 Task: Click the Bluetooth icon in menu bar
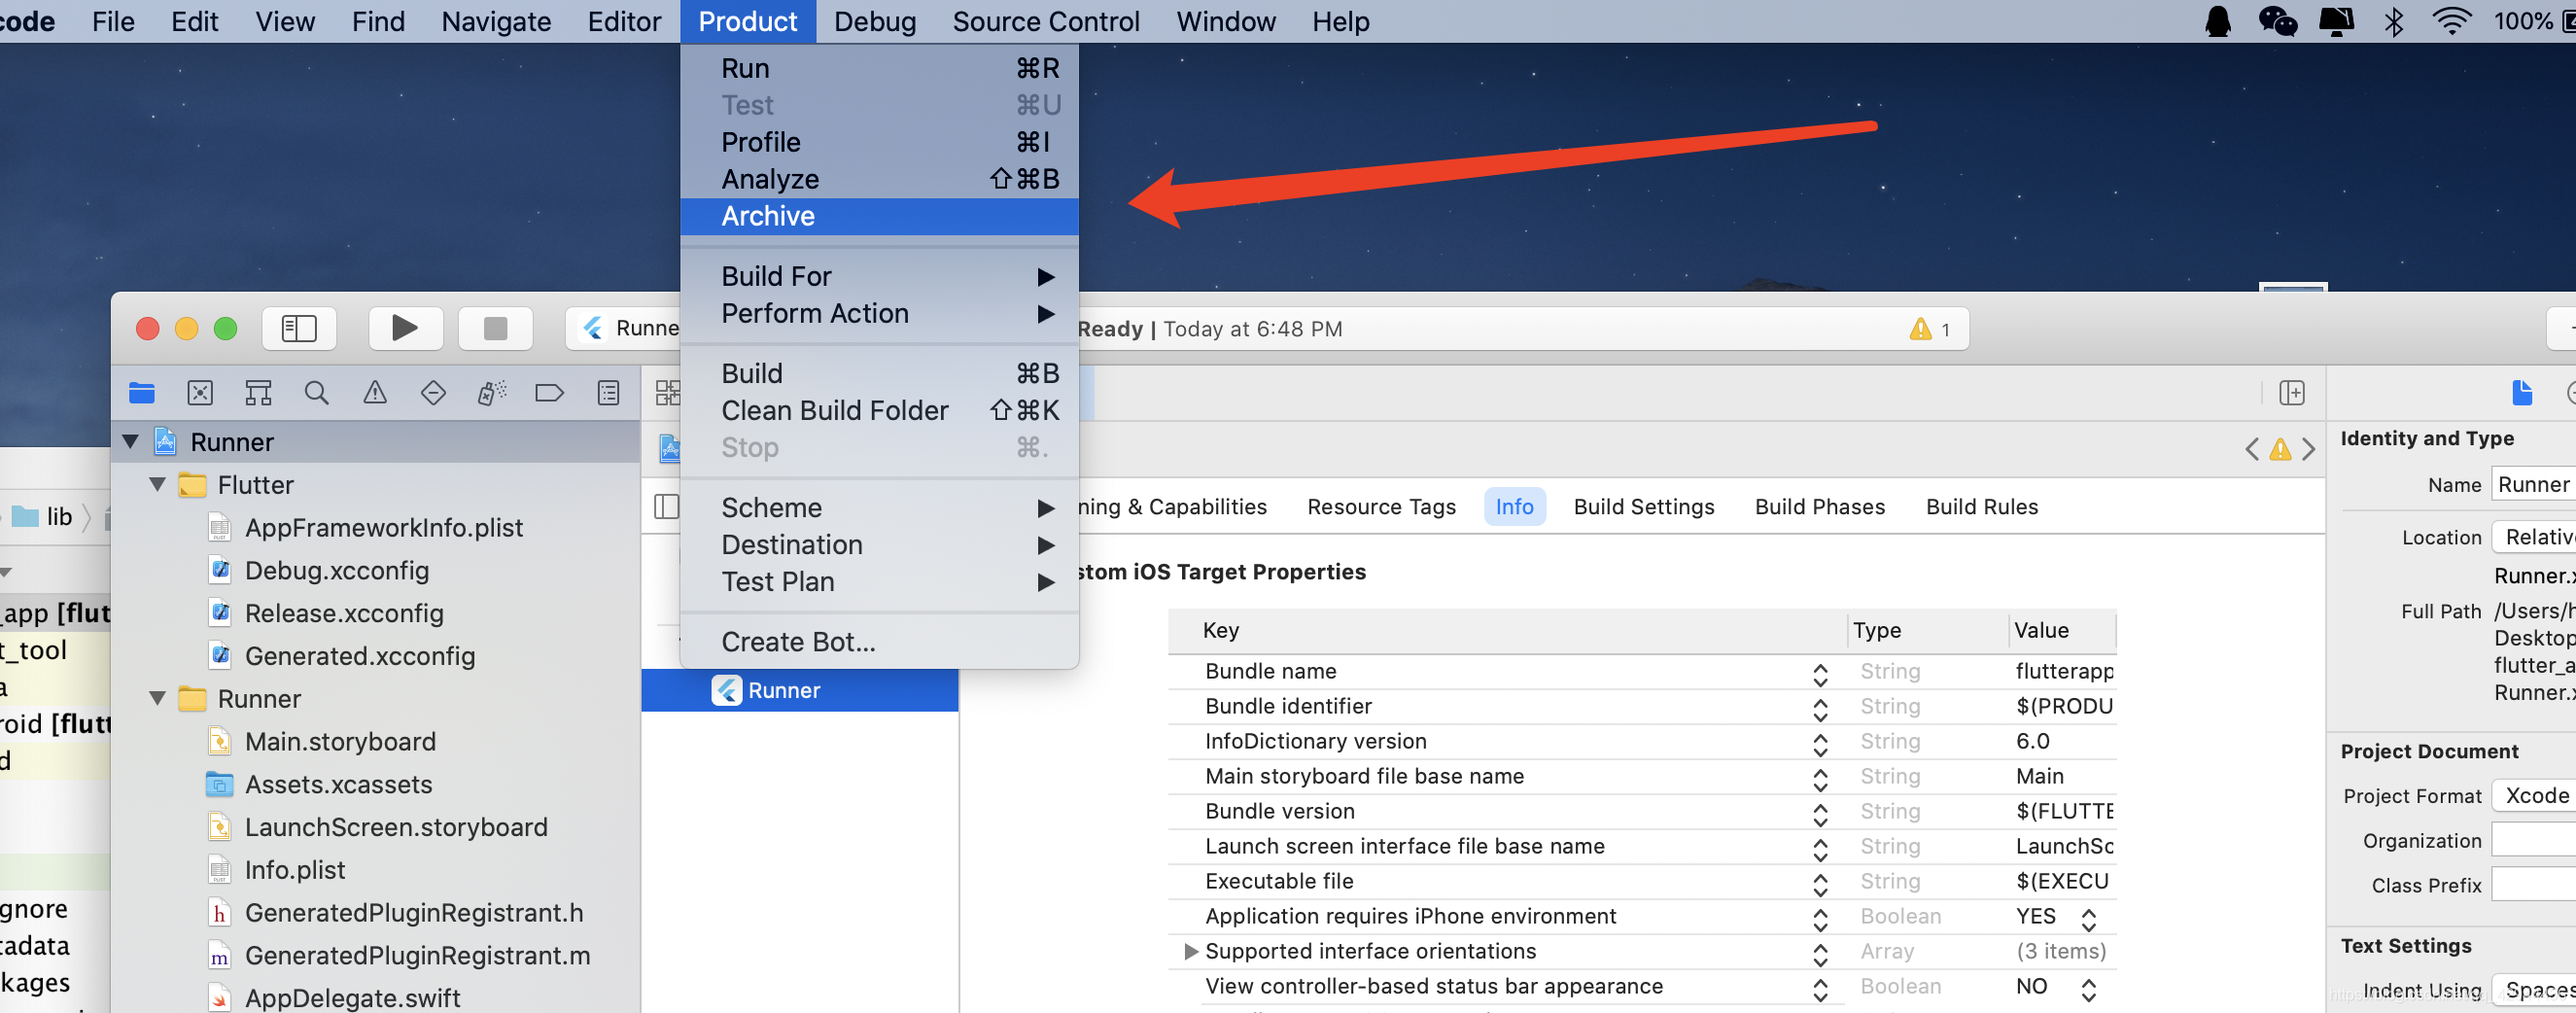(x=2393, y=21)
